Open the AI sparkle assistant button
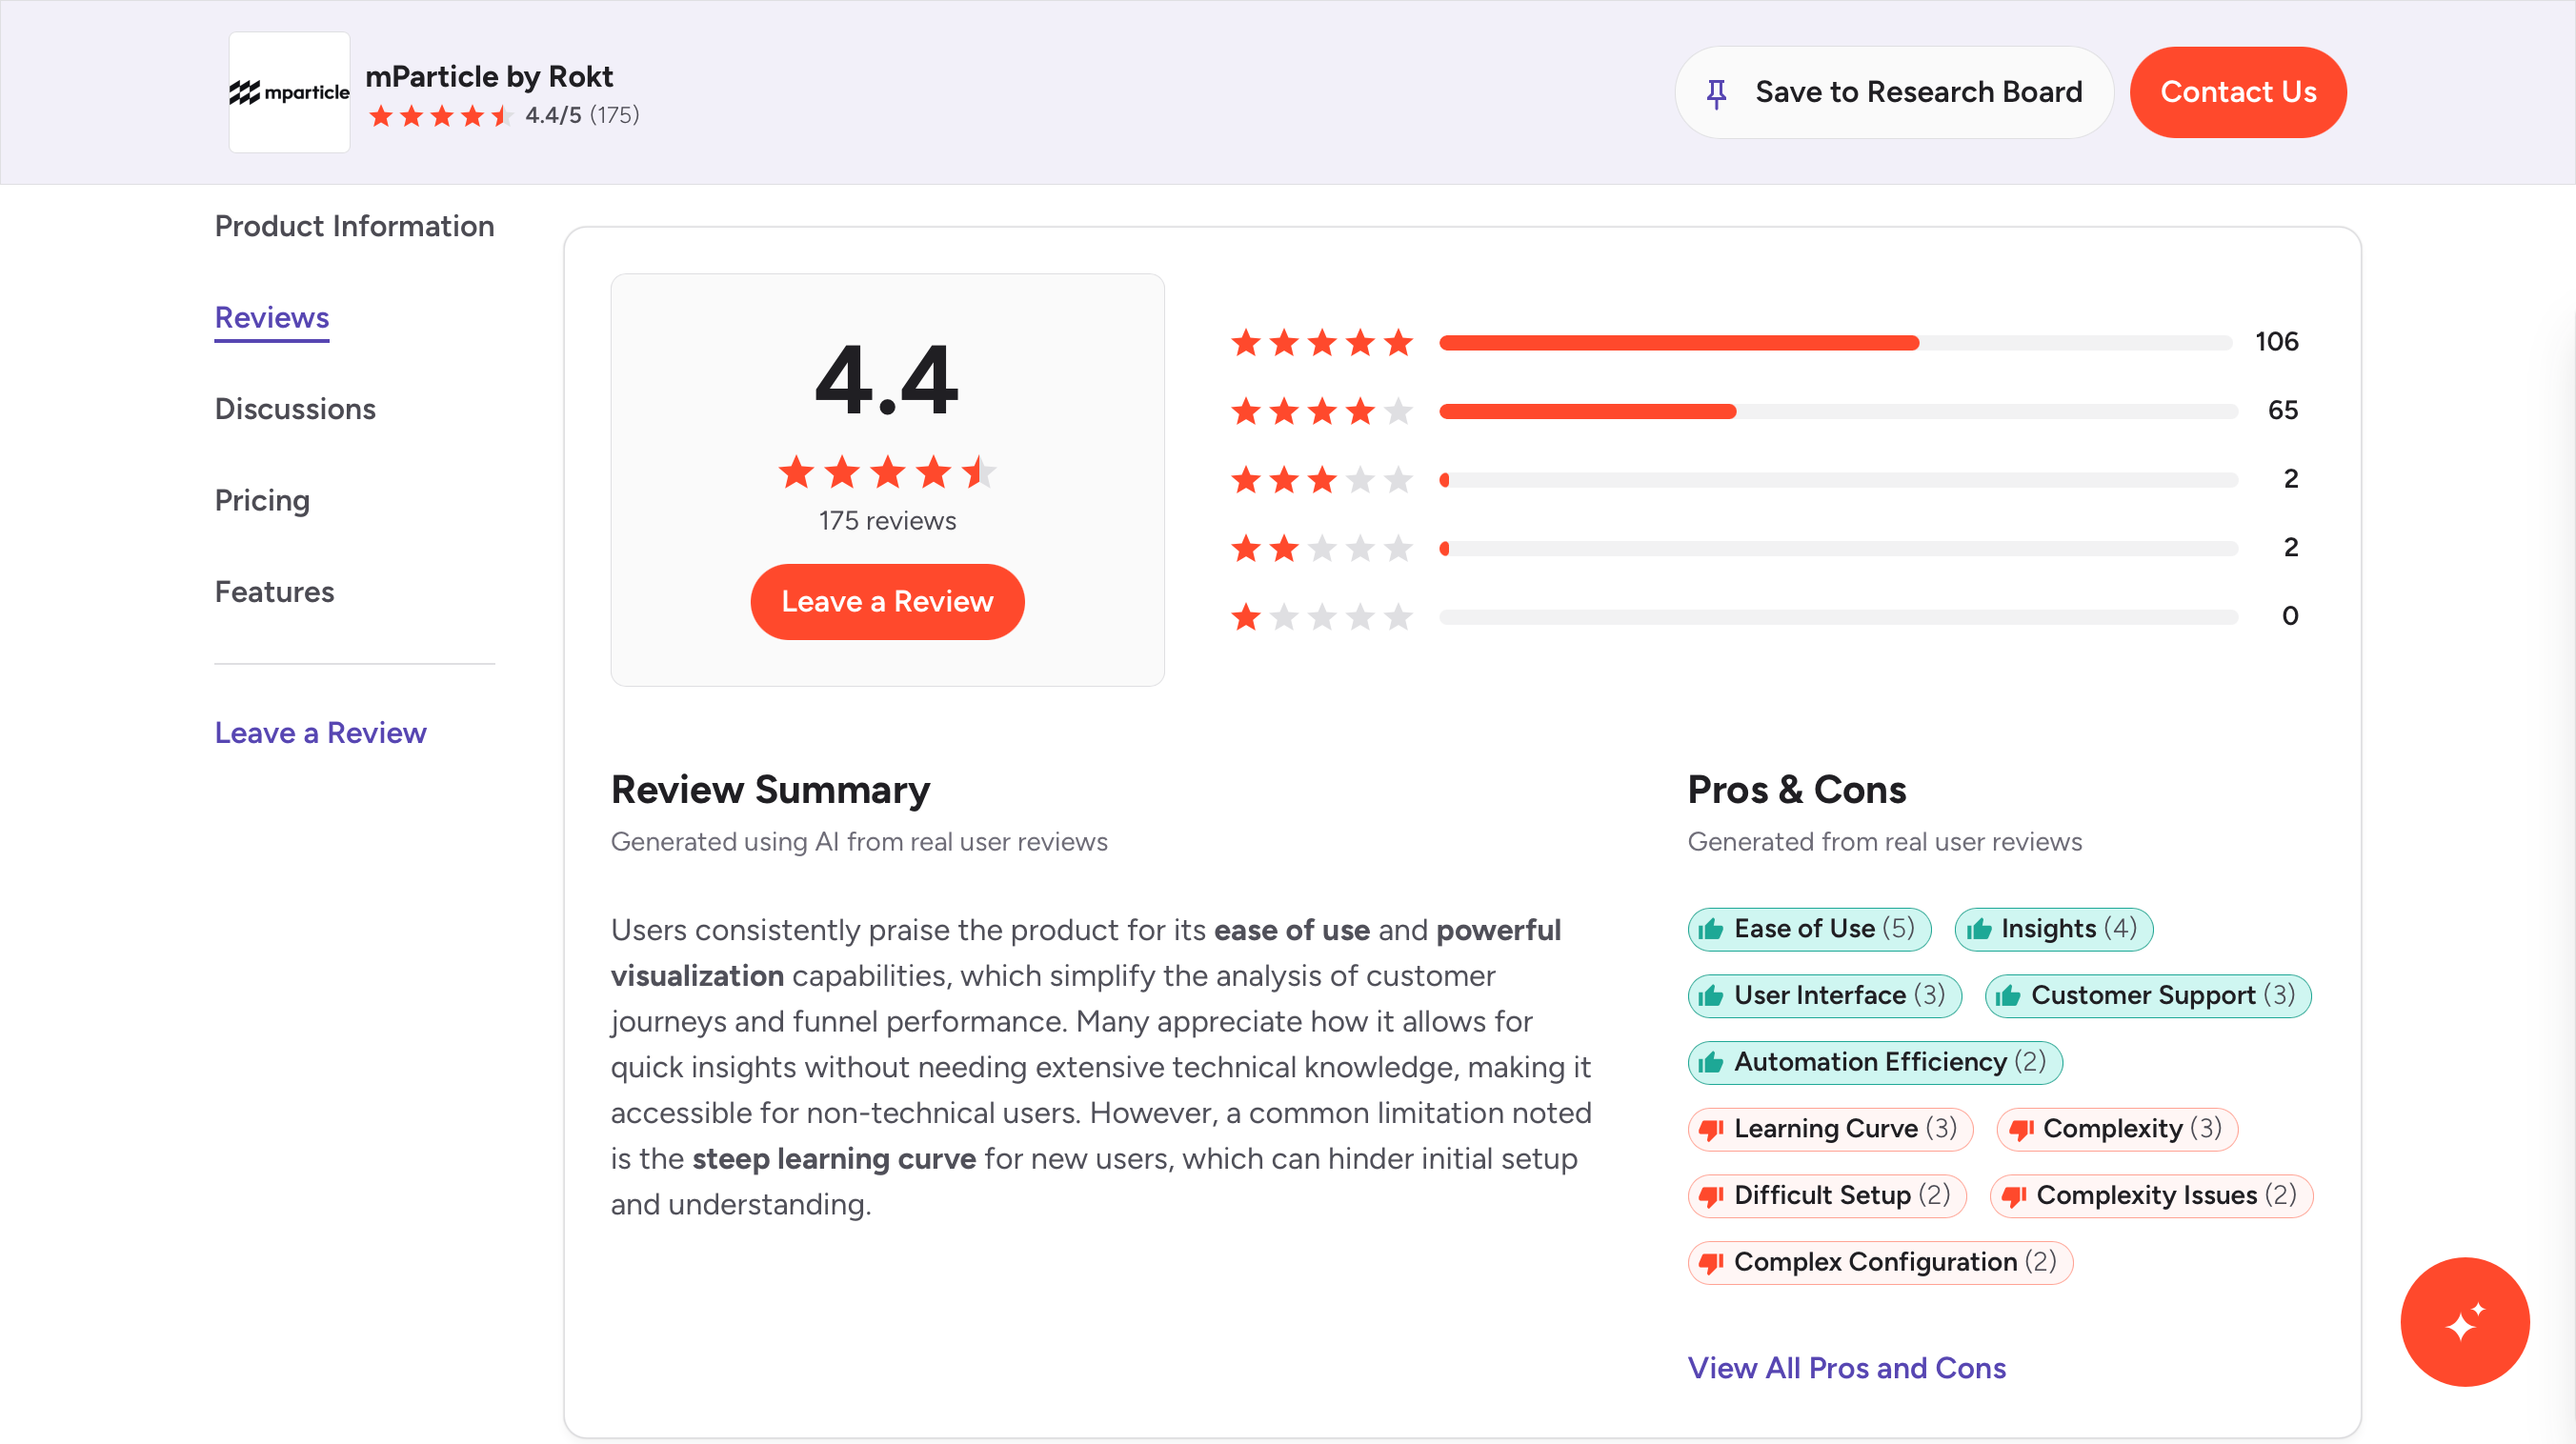Screen dimensions: 2576x1444 click(x=2464, y=1321)
